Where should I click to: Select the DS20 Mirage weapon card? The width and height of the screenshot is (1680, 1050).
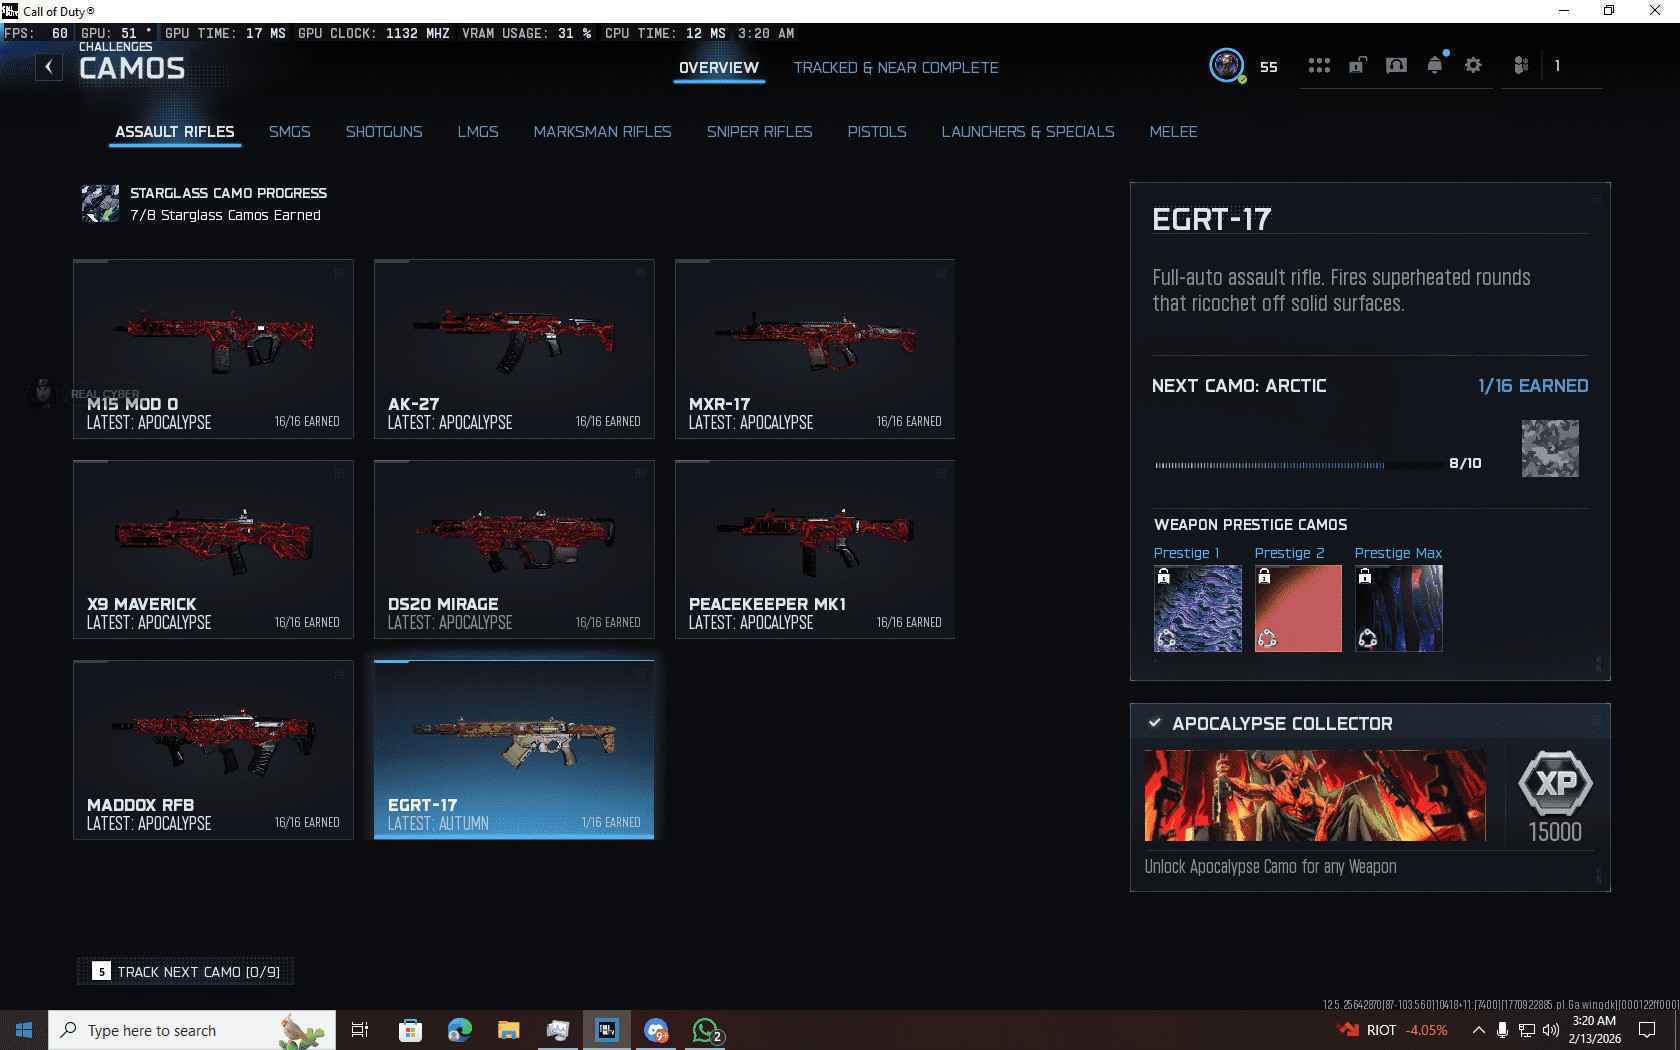[514, 549]
